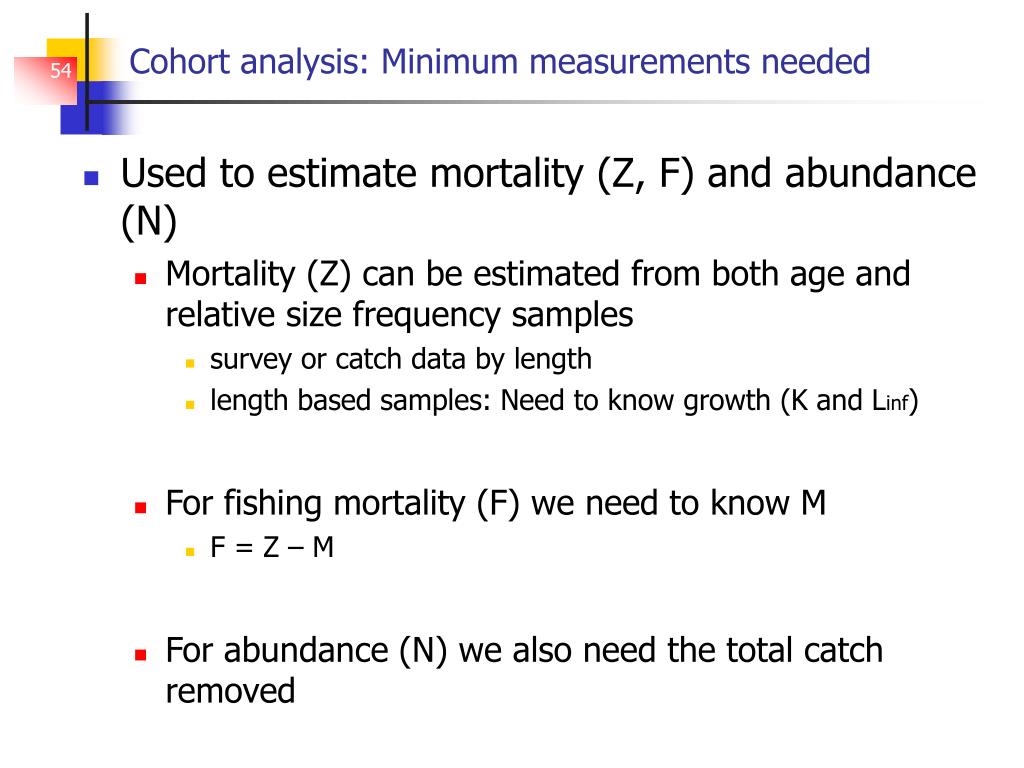This screenshot has width=1024, height=768.
Task: Click the slide number 54 badge
Action: point(60,70)
